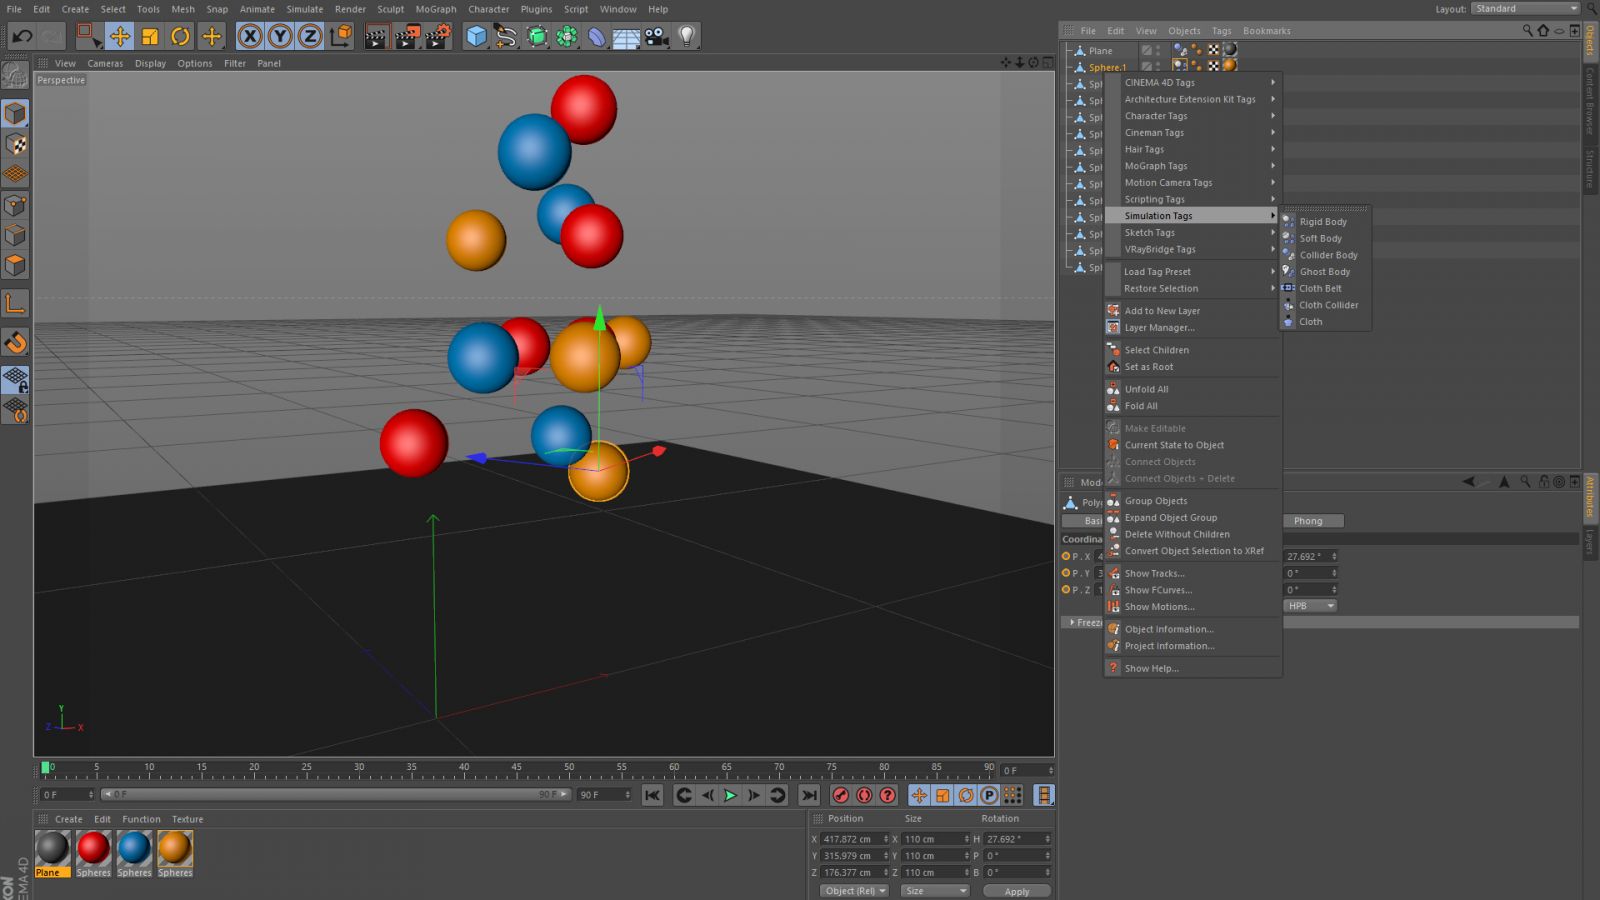Toggle the X axis lock

click(x=250, y=37)
